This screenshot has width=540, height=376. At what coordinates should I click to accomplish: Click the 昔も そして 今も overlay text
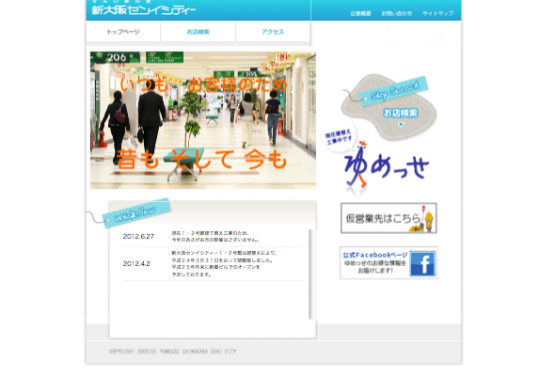202,160
